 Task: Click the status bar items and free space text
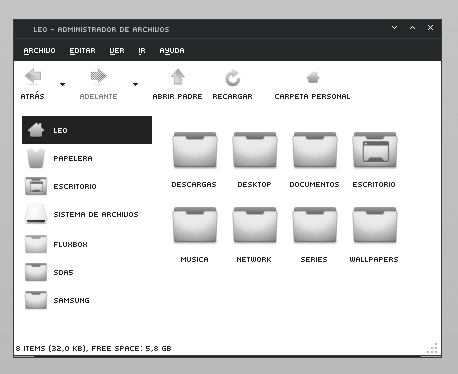tap(93, 348)
